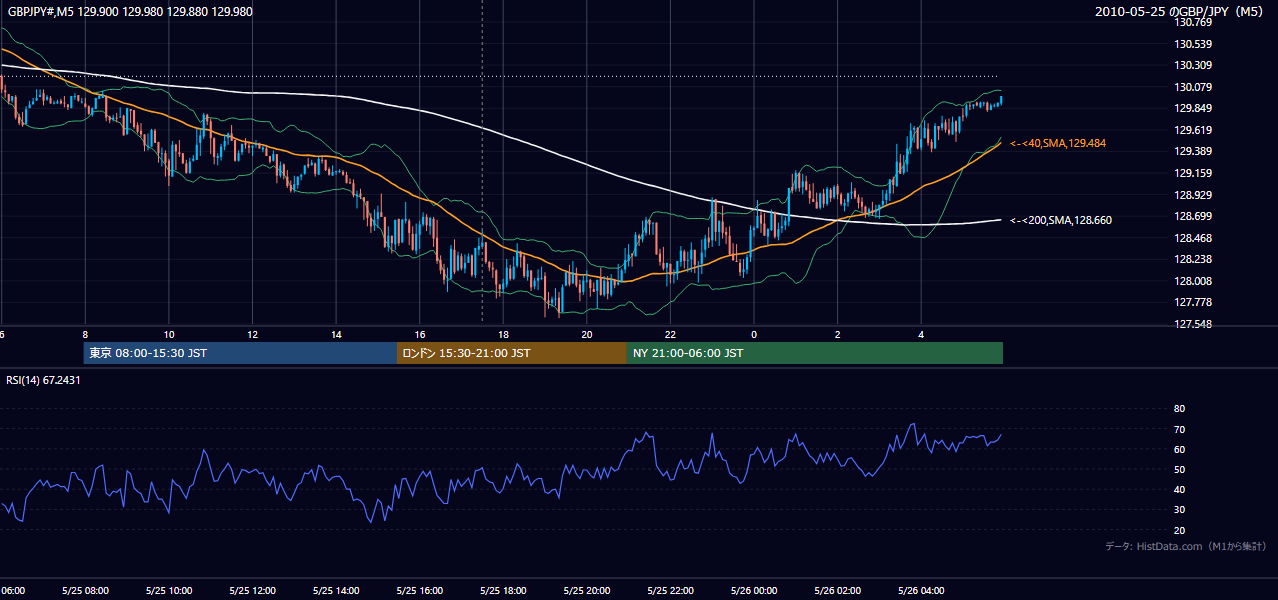Select the 5/26 04:00 time axis label
The width and height of the screenshot is (1278, 600).
tap(921, 591)
